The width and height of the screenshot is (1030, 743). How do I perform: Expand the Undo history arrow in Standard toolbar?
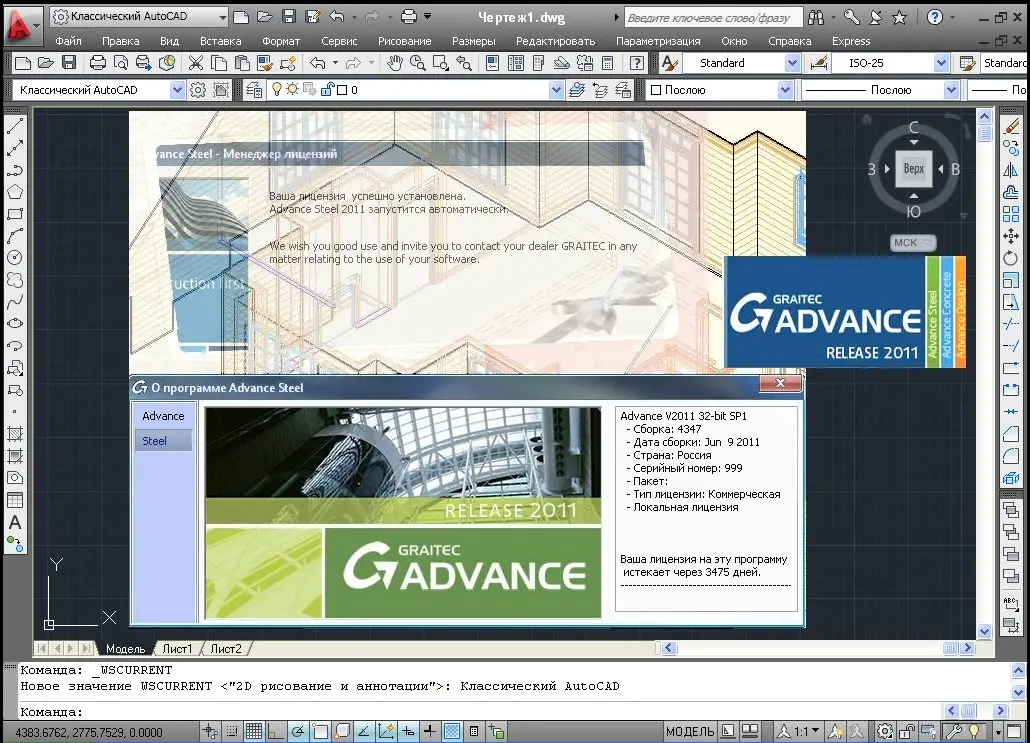click(x=335, y=63)
